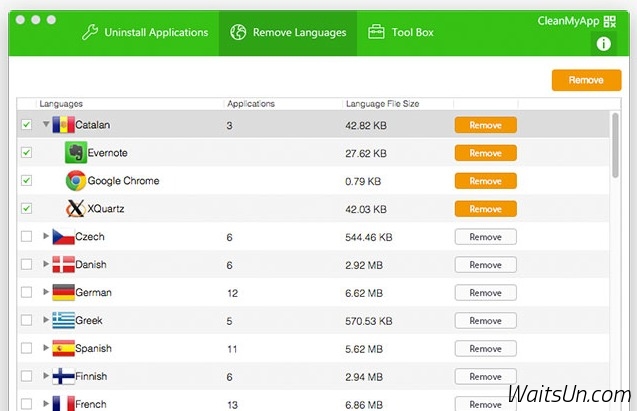Image resolution: width=637 pixels, height=411 pixels.
Task: Switch to the Uninstall Applications tab
Action: (x=146, y=32)
